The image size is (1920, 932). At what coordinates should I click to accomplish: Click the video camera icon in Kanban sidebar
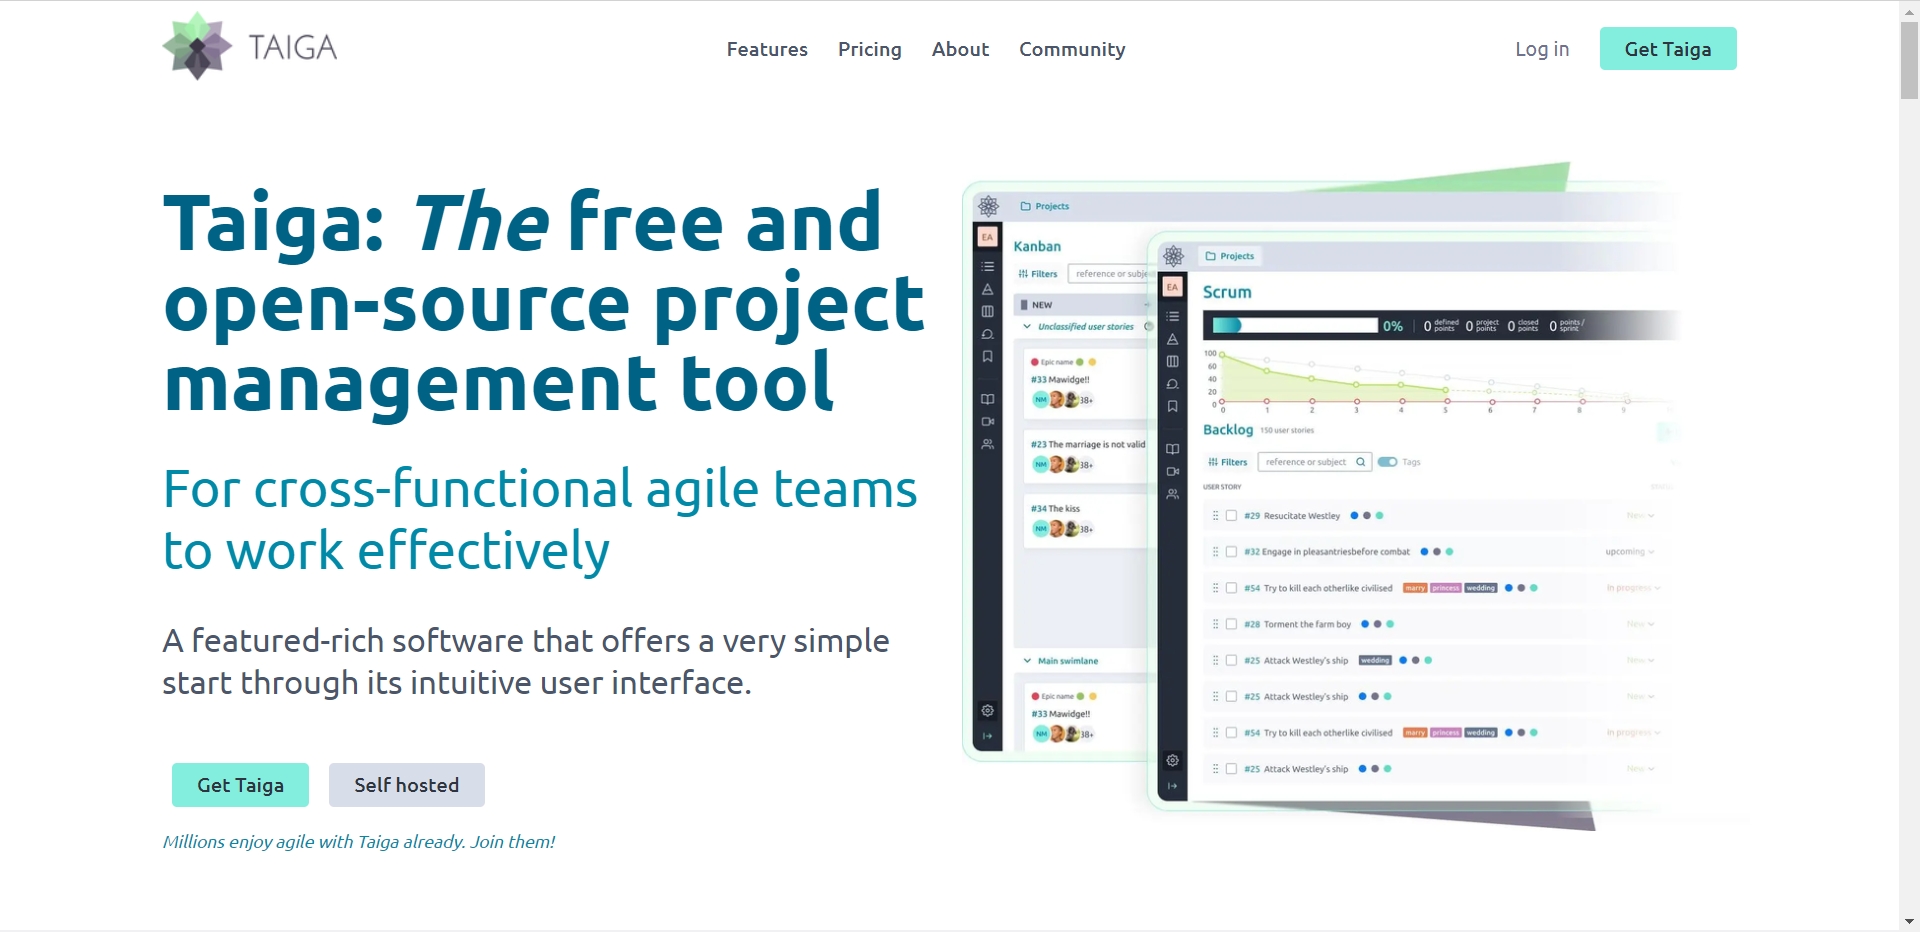point(987,421)
